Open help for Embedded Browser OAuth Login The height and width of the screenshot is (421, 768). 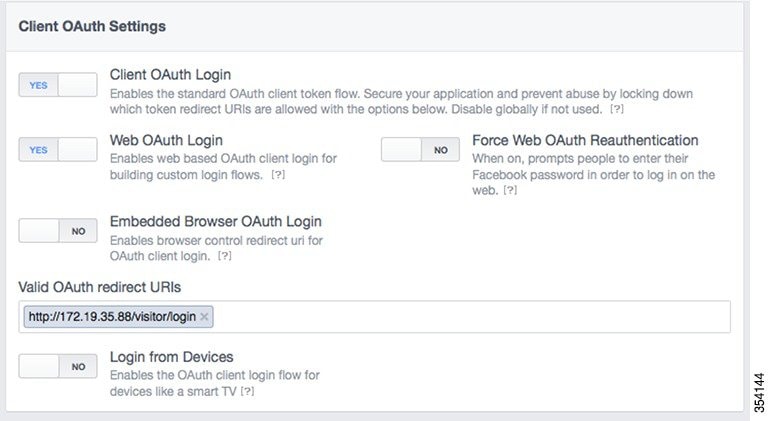click(224, 256)
